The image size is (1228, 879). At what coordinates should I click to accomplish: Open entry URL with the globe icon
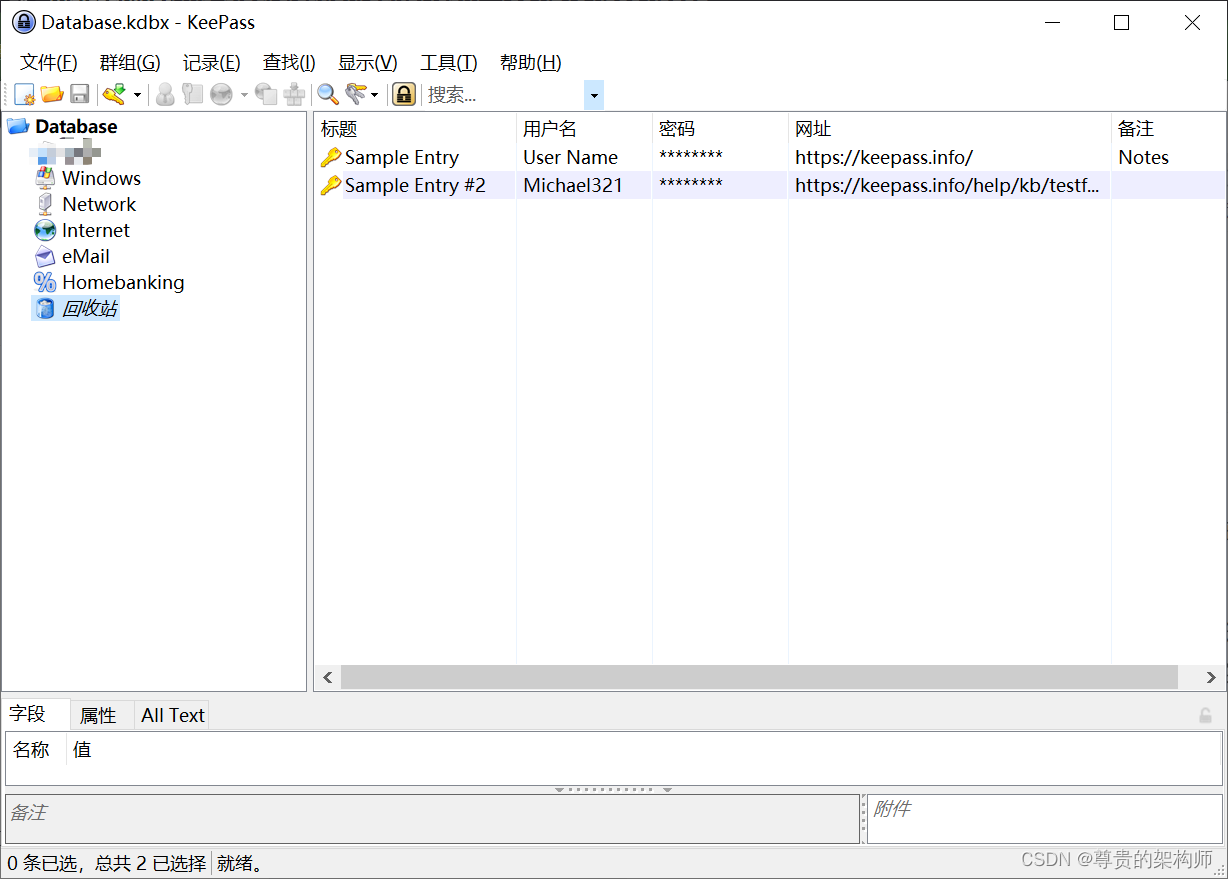[221, 94]
